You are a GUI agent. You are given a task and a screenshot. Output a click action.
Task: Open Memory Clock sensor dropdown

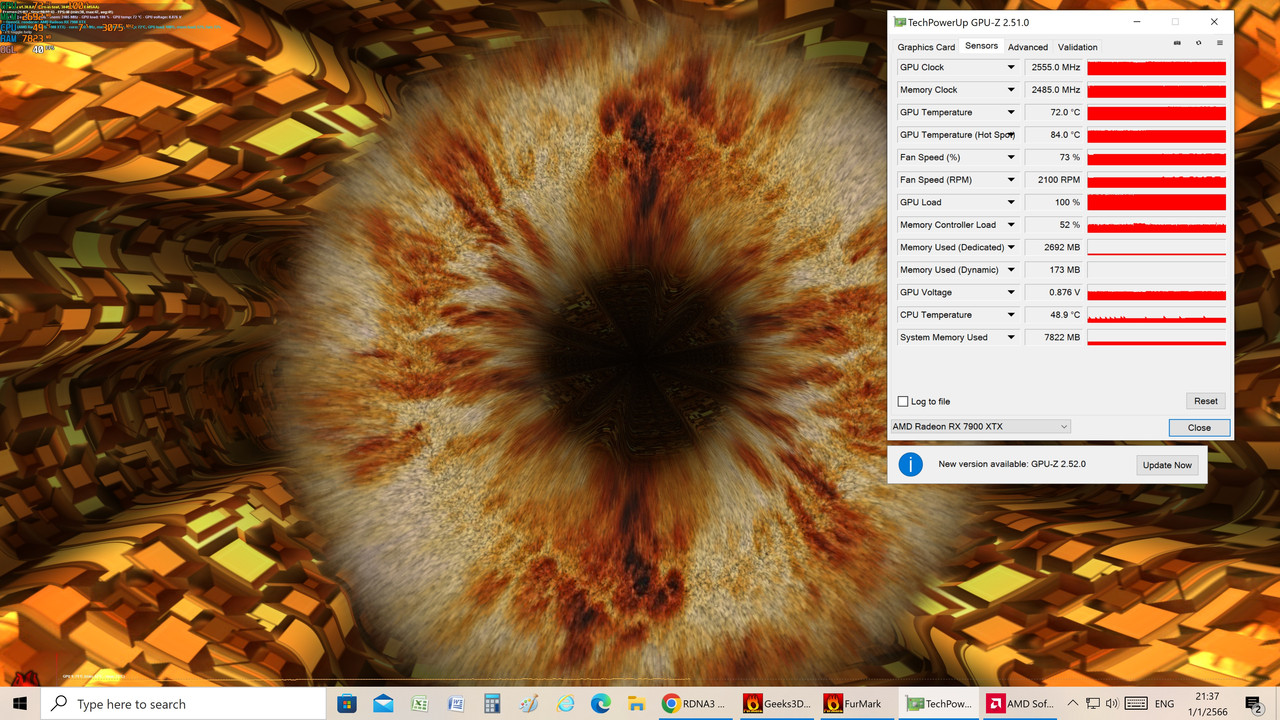click(1011, 90)
